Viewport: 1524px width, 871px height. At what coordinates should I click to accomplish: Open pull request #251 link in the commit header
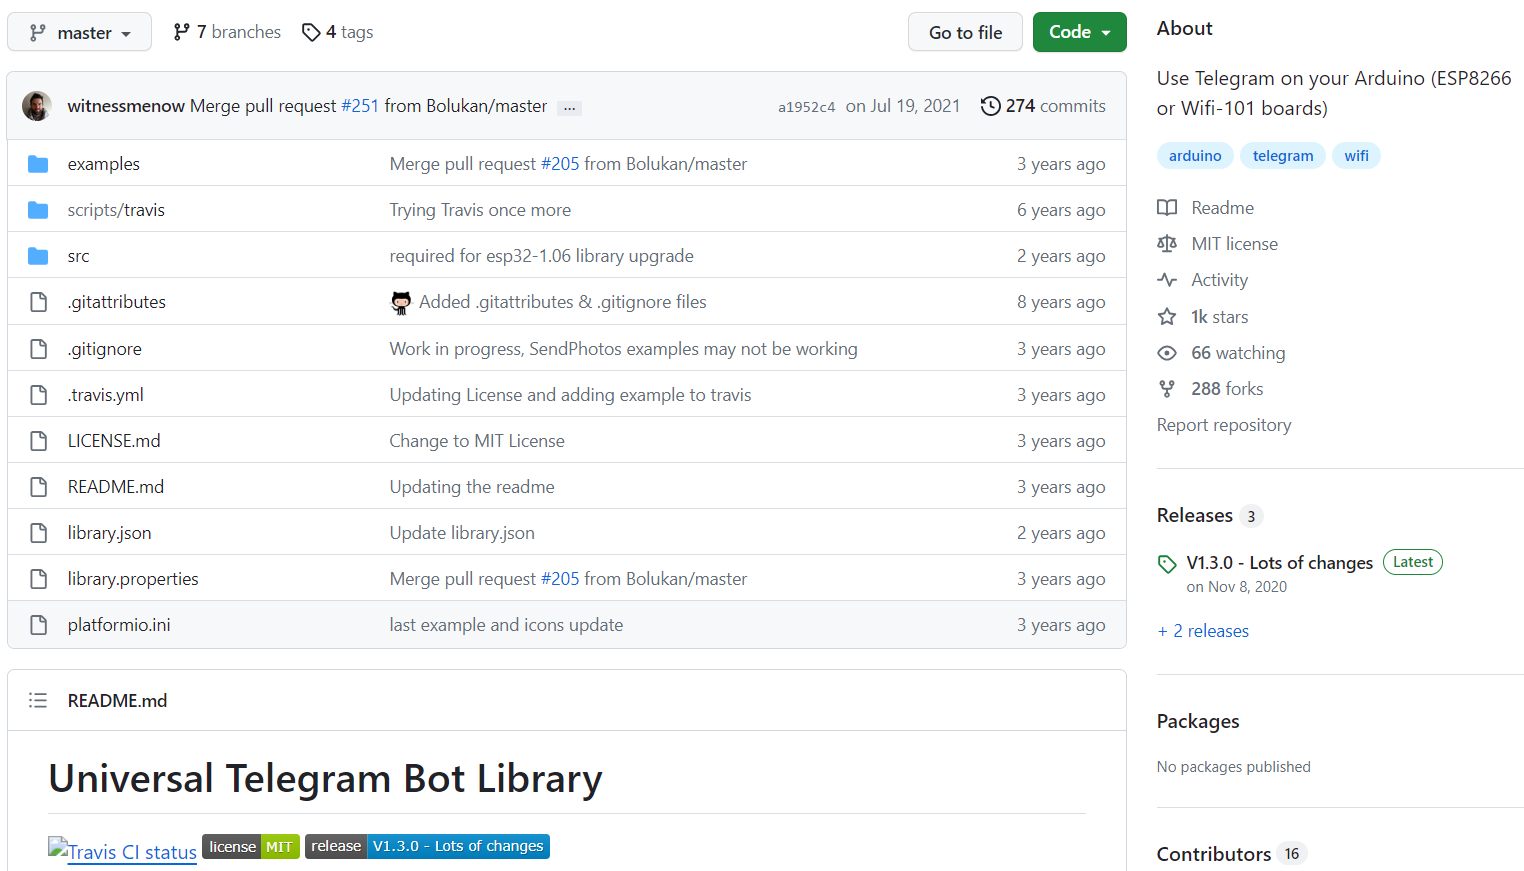tap(360, 106)
